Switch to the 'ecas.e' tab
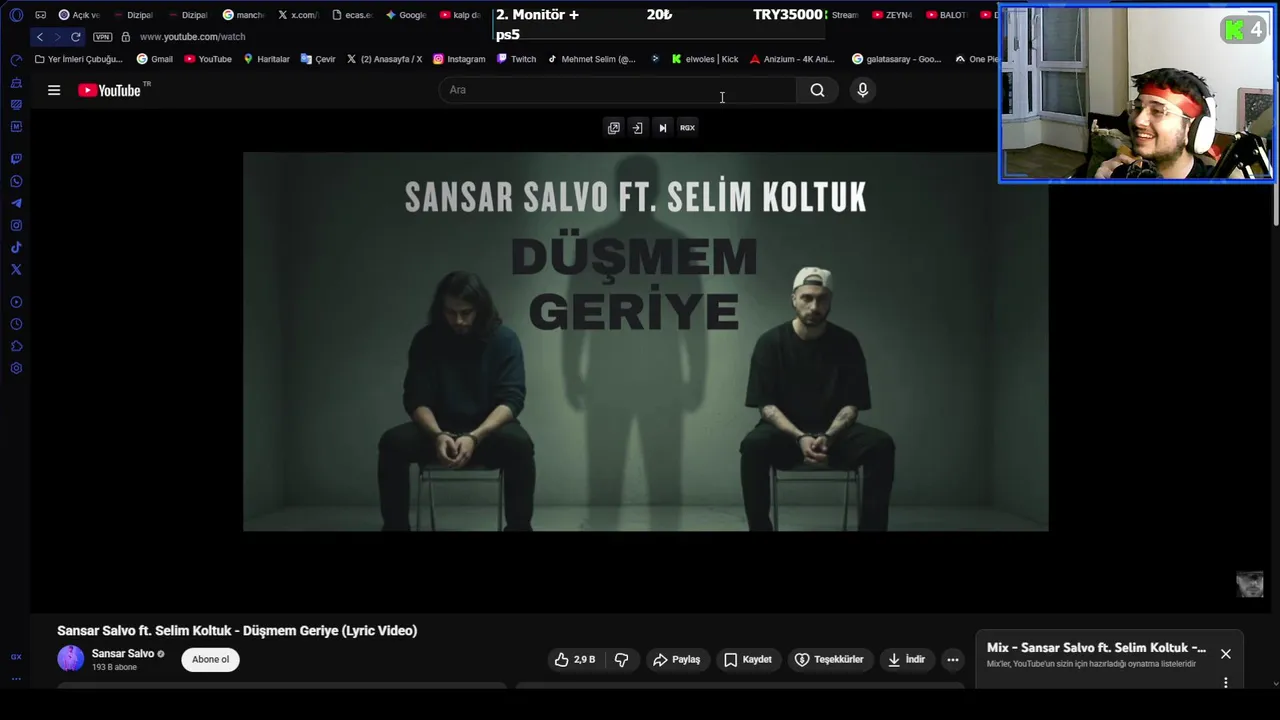1280x720 pixels. pyautogui.click(x=351, y=15)
